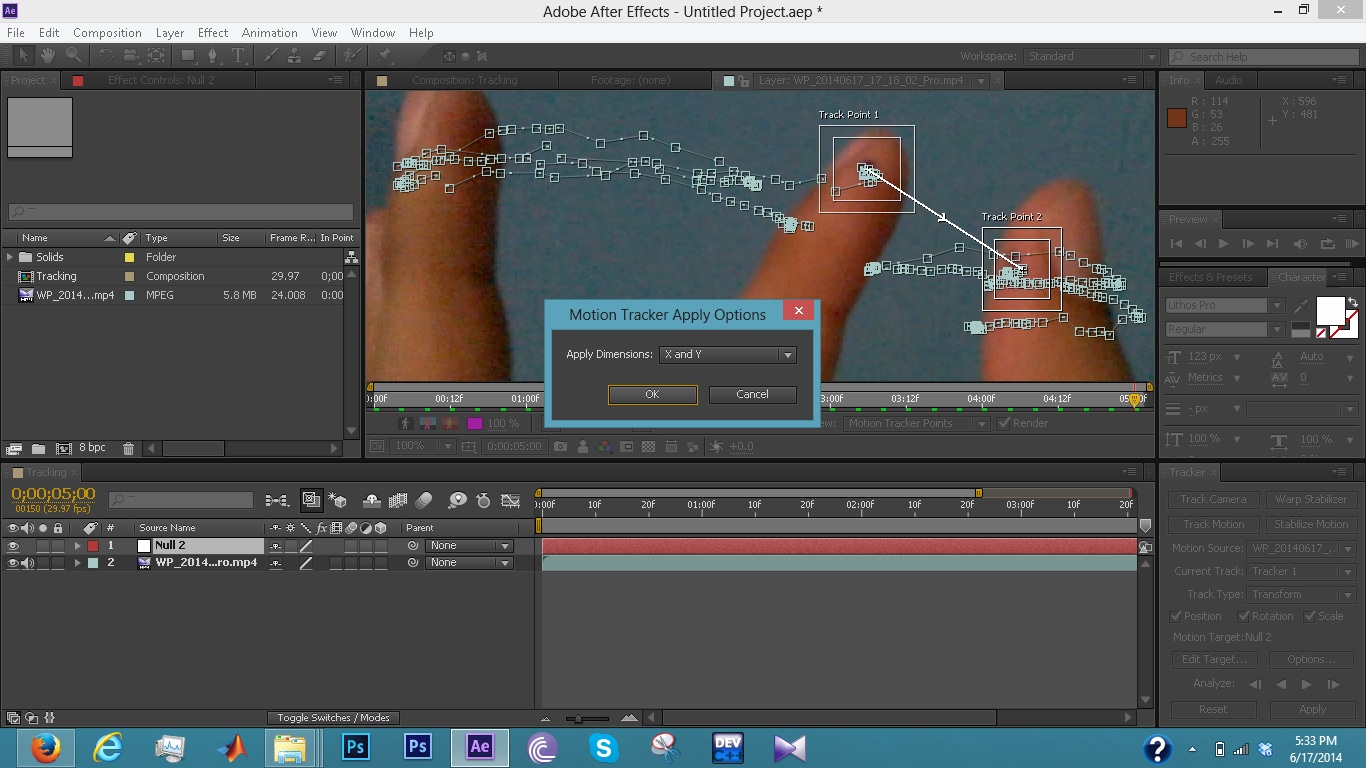Expand the Solids folder
Screen dimensions: 1366x768
tap(10, 257)
